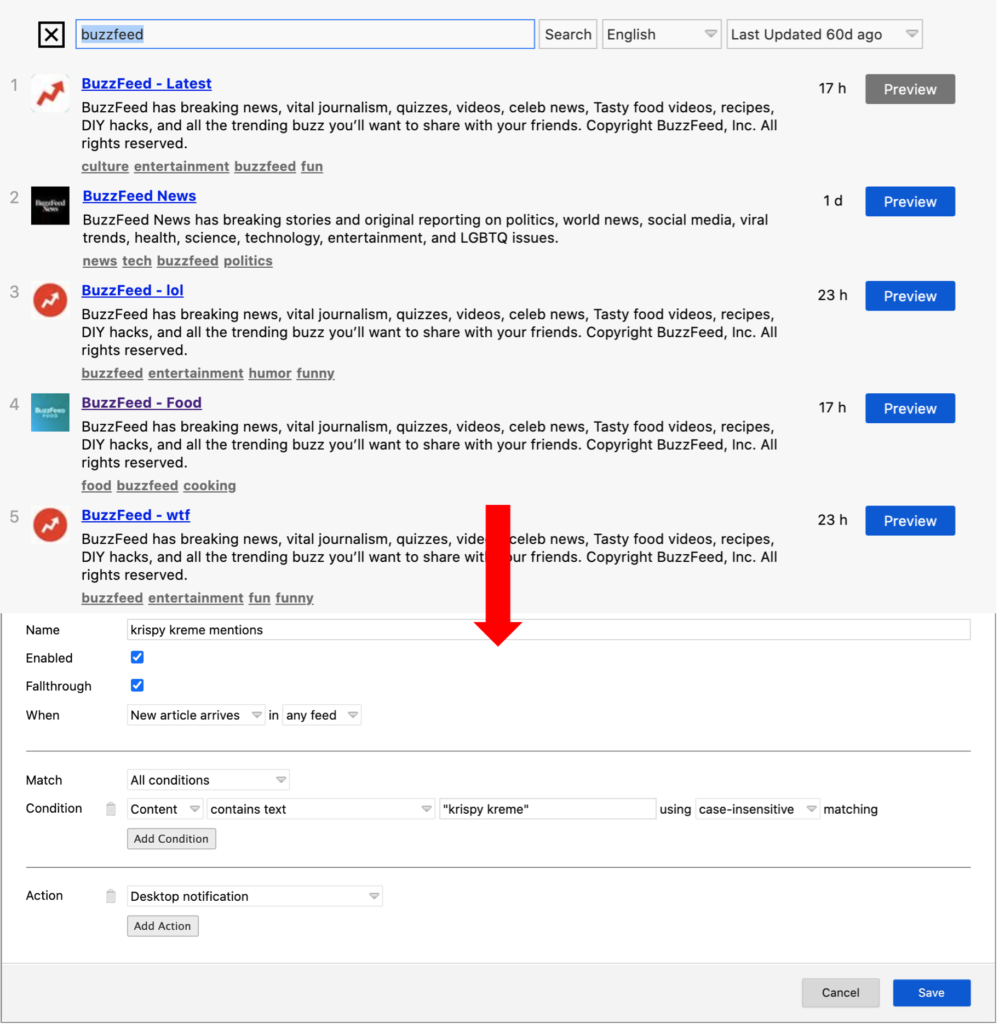Click the BuzzFeed - wtf red icon

coord(50,524)
